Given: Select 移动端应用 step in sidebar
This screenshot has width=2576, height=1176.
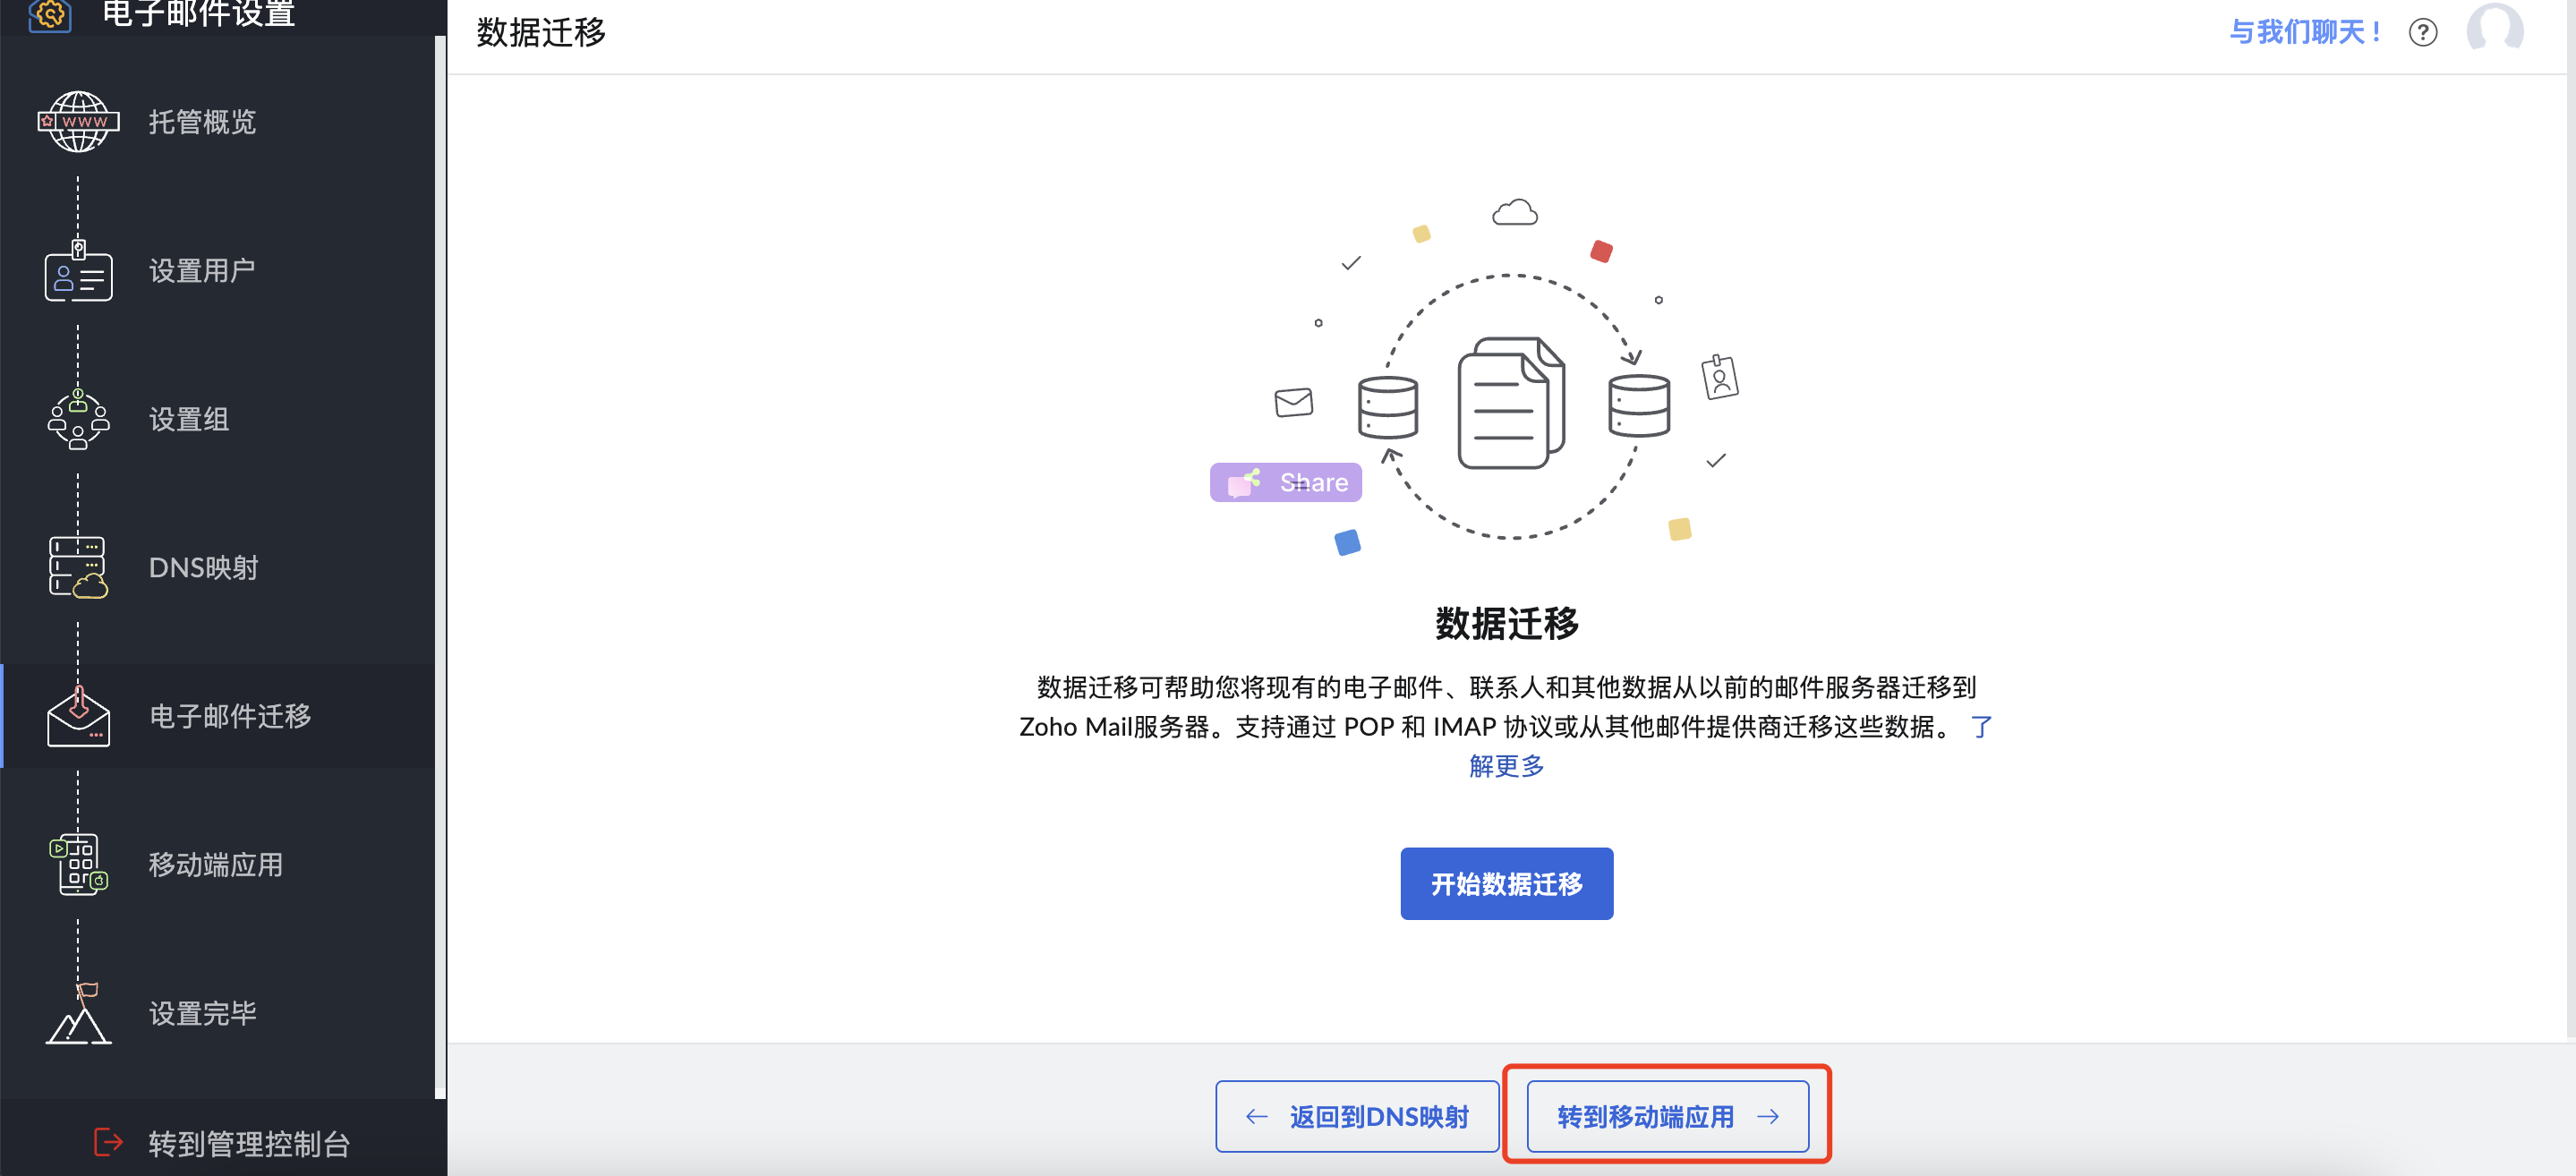Looking at the screenshot, I should coord(215,864).
